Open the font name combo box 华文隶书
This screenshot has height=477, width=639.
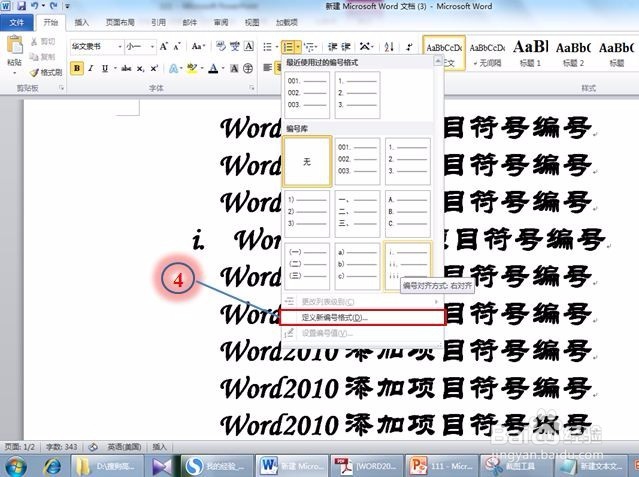coord(96,46)
